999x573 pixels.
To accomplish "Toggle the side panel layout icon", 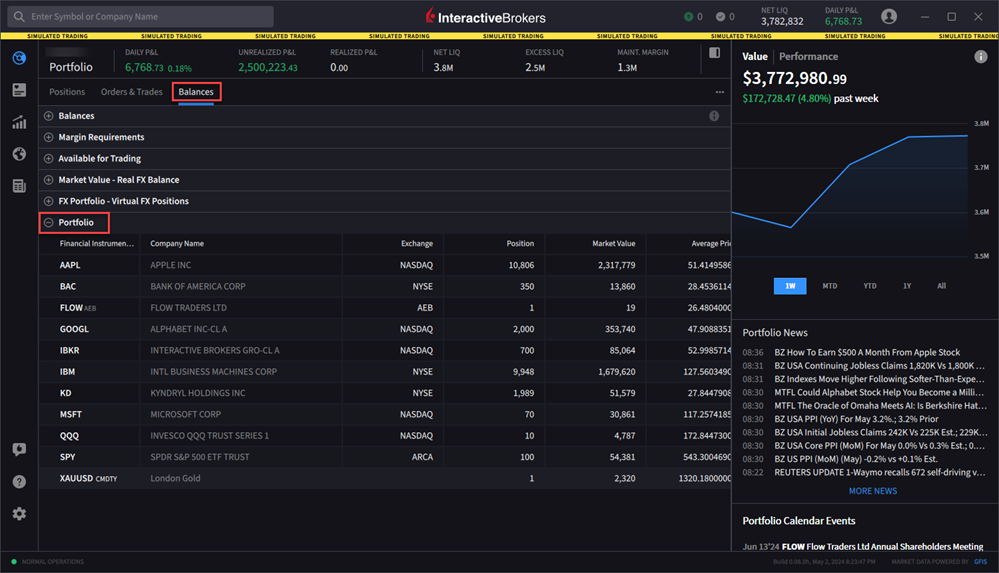I will coord(714,53).
